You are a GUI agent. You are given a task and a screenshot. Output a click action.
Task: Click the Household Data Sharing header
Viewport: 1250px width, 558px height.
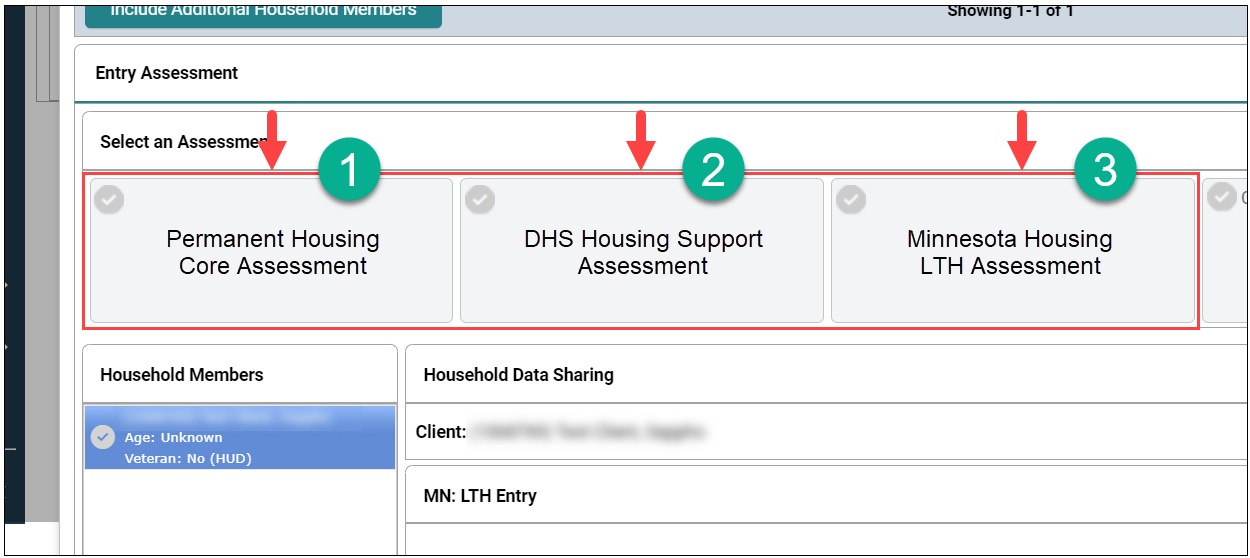[x=519, y=375]
